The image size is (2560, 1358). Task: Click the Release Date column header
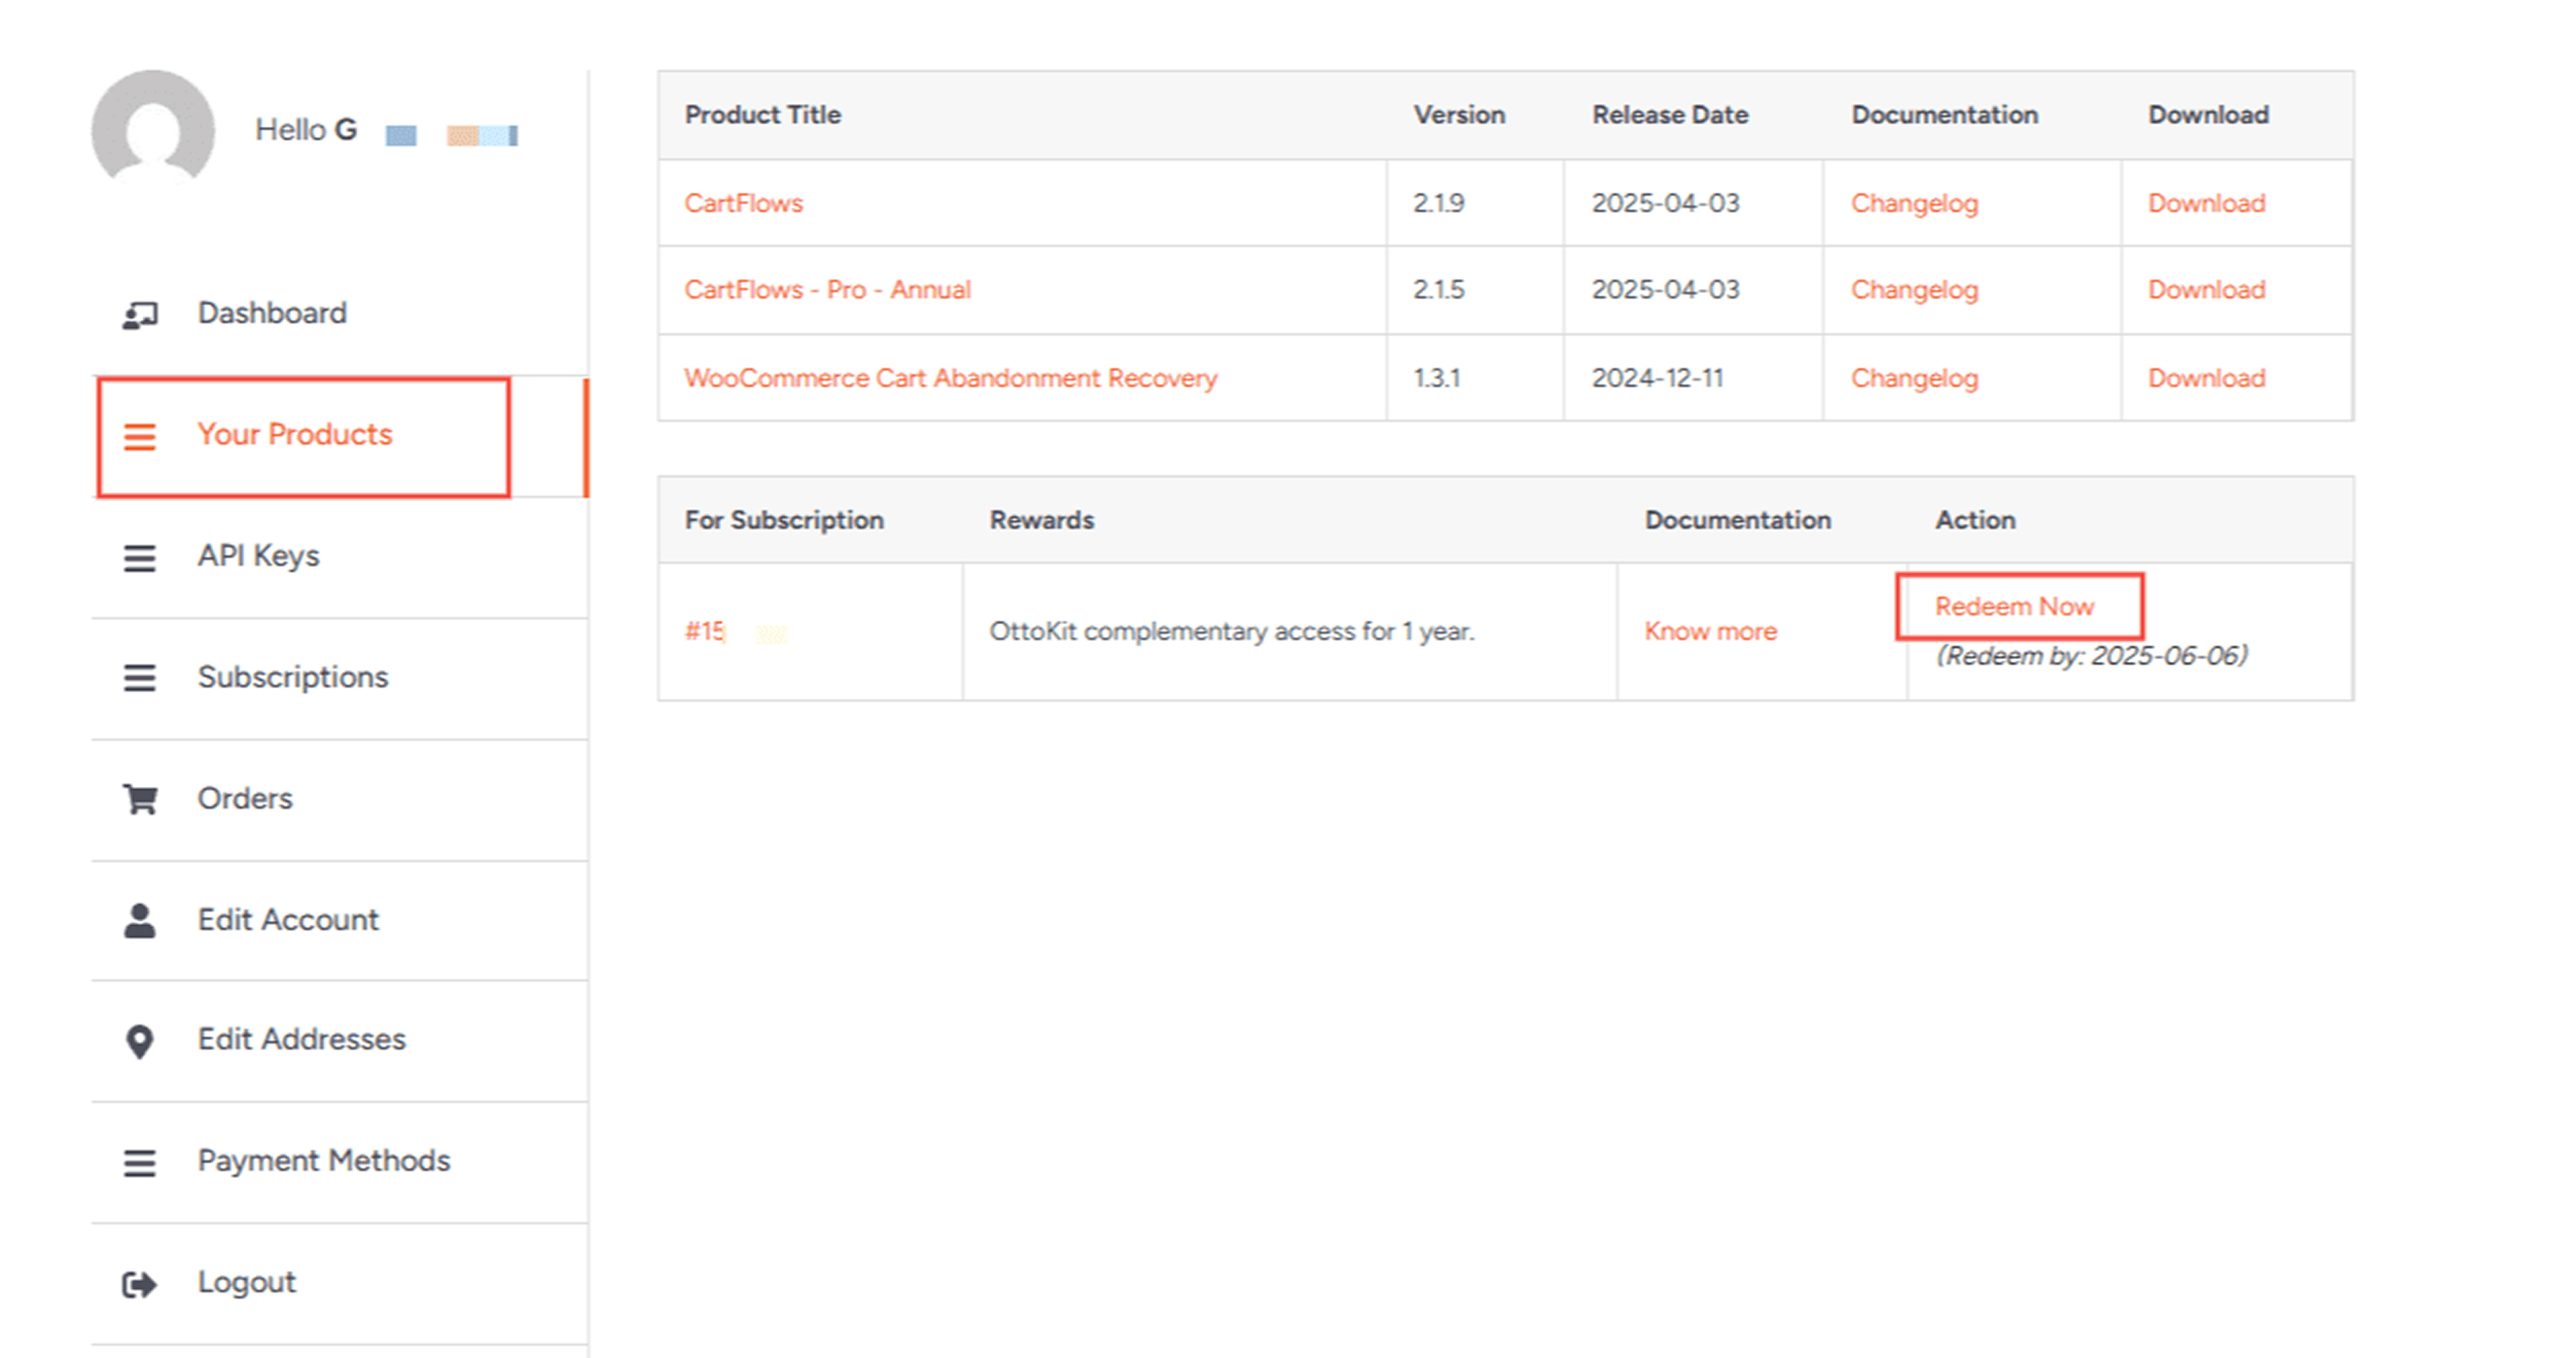(1670, 115)
